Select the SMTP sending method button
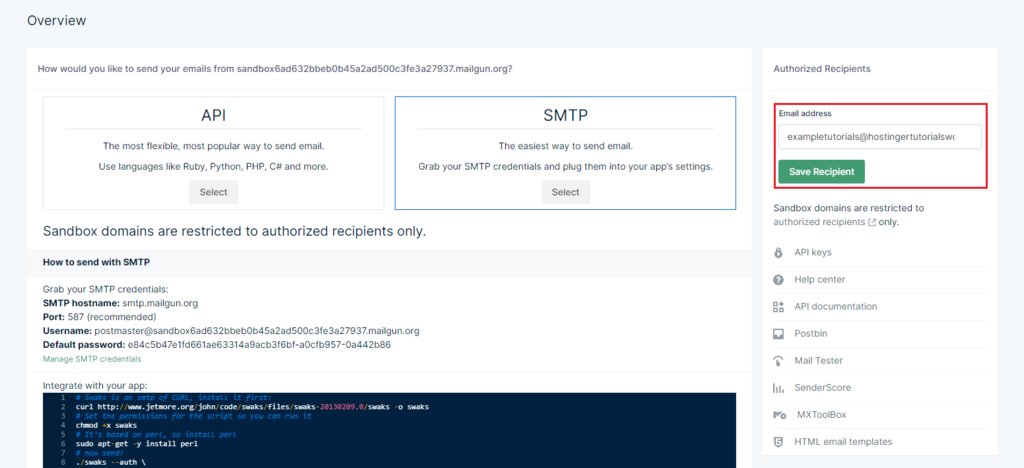Screen dimensions: 1024x468 click(566, 193)
